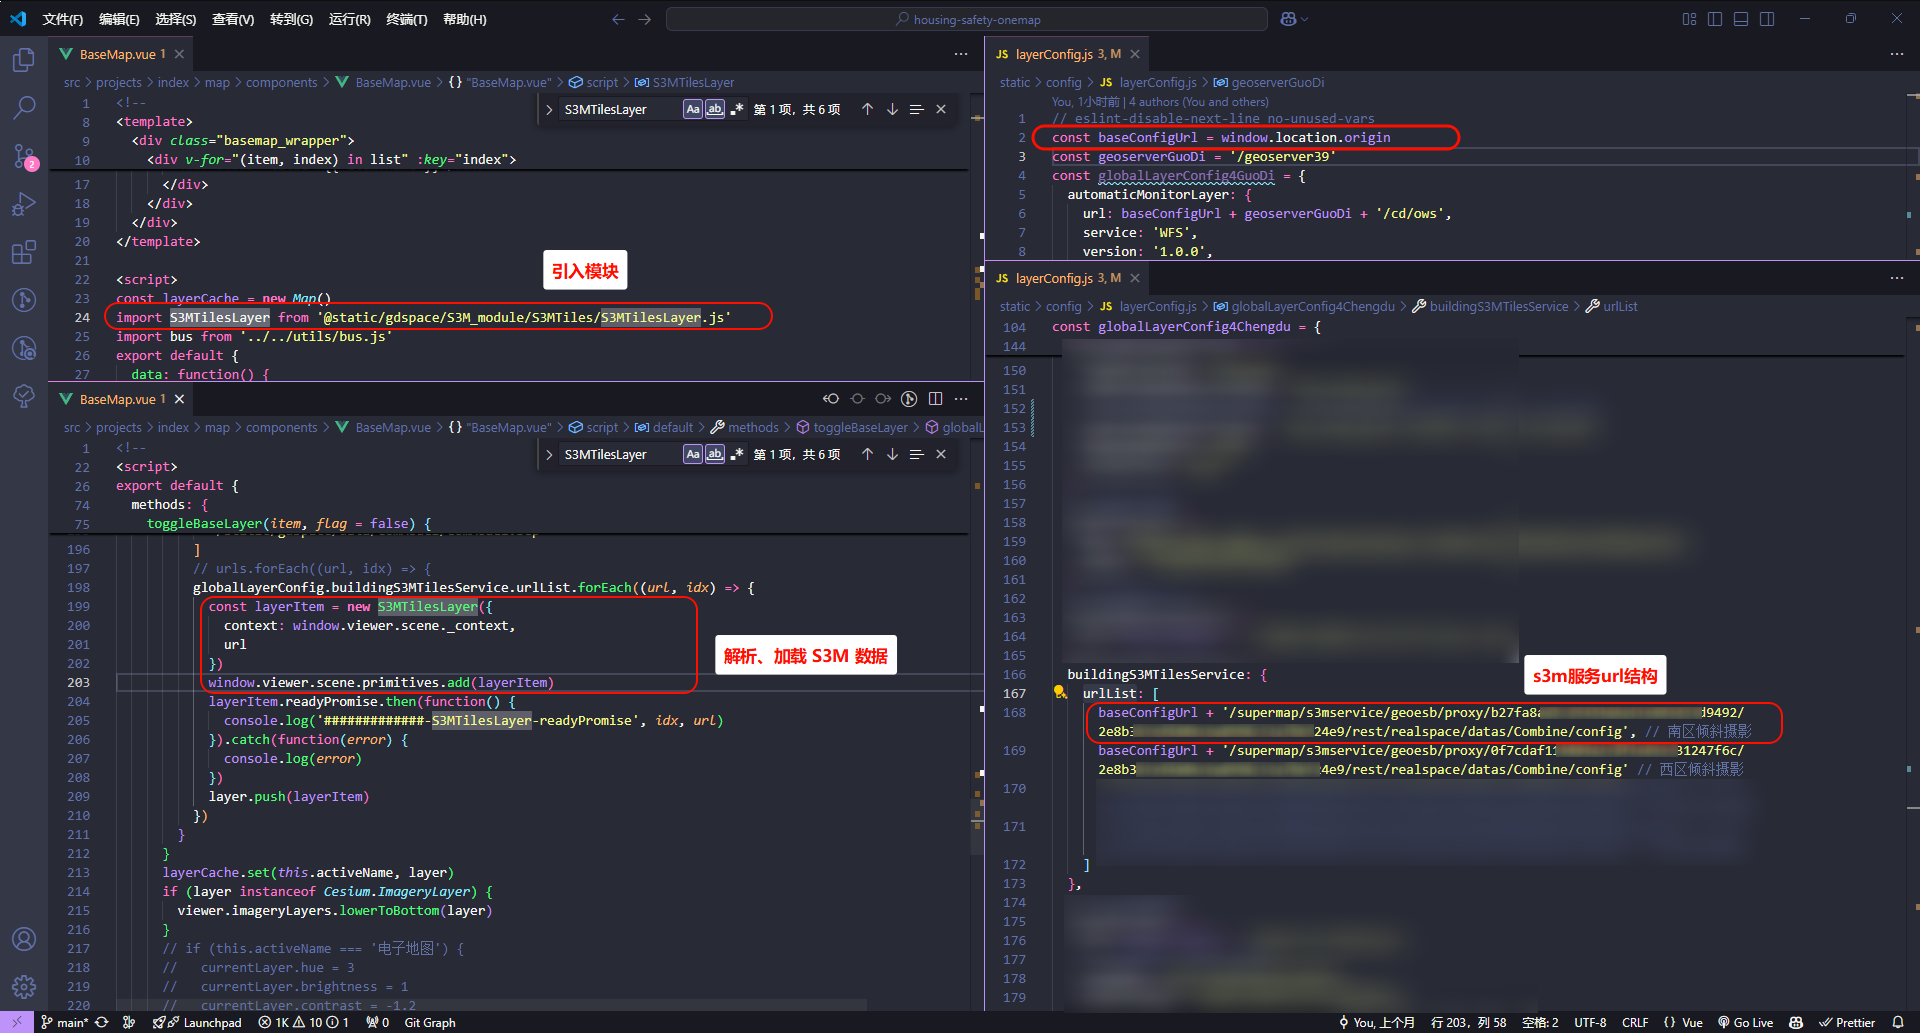1920x1033 pixels.
Task: Click Prettier in status bar
Action: click(x=1846, y=1022)
